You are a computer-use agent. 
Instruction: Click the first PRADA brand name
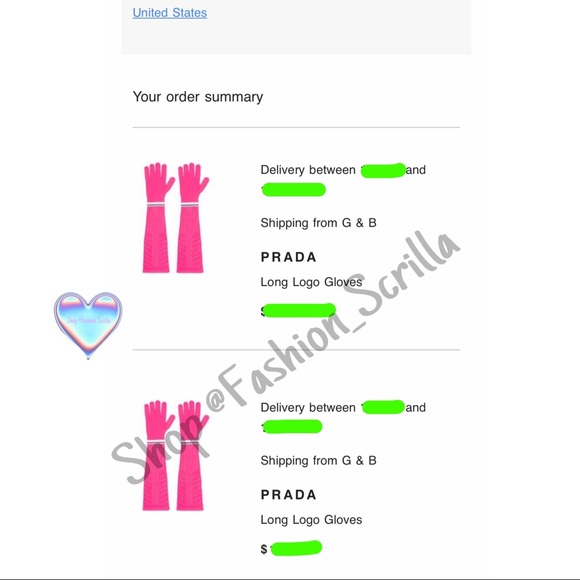(x=289, y=257)
